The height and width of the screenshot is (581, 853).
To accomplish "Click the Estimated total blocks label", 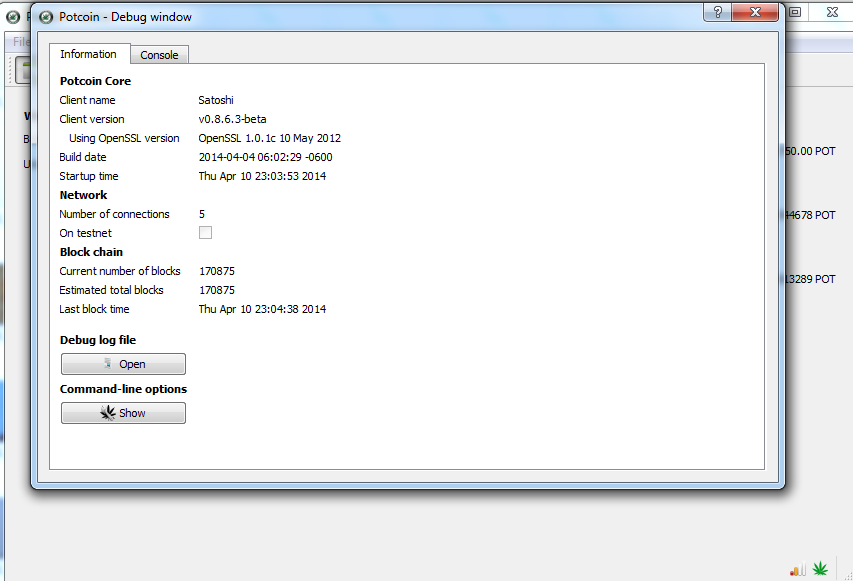I will pyautogui.click(x=112, y=290).
